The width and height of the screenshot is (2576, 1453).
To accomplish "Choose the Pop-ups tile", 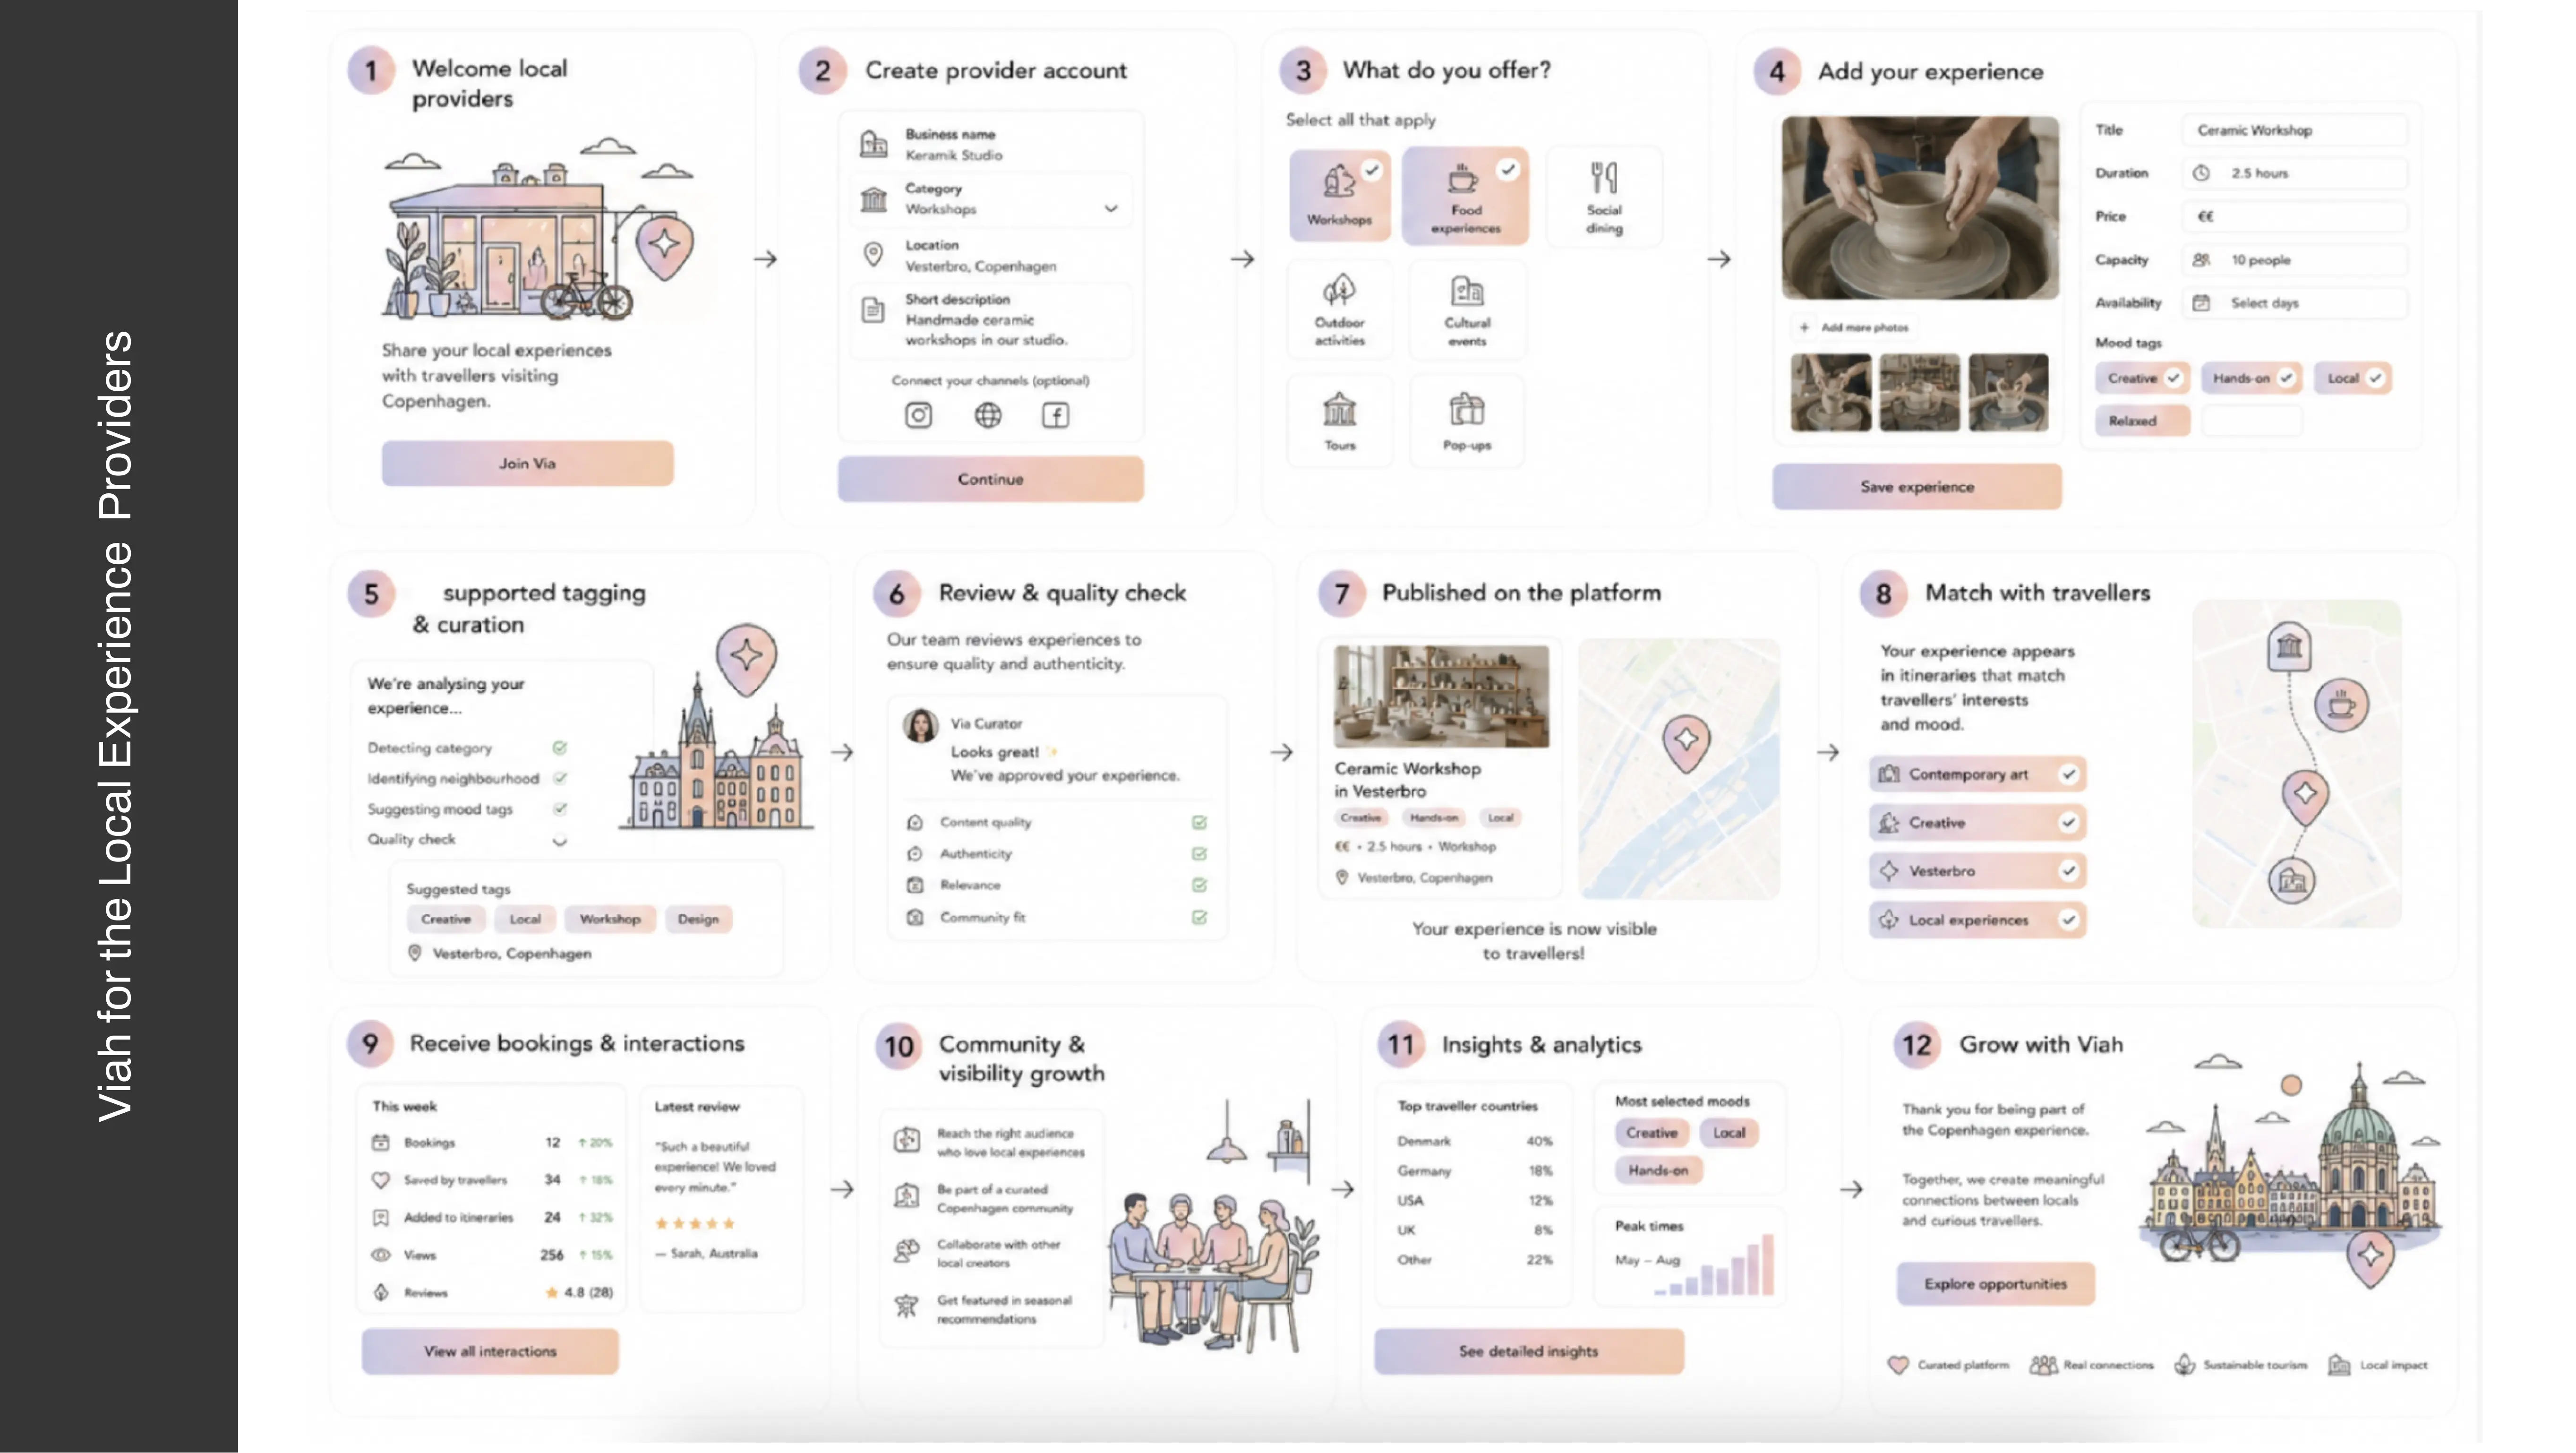I will pos(1467,421).
